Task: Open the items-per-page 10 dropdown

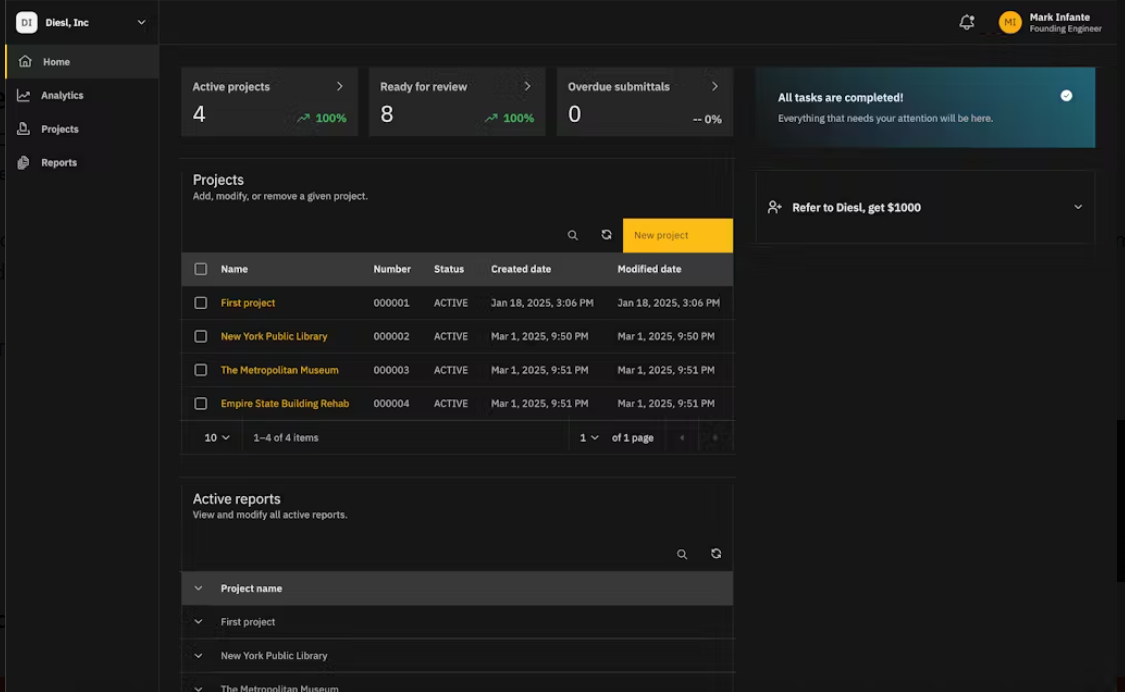Action: click(217, 438)
